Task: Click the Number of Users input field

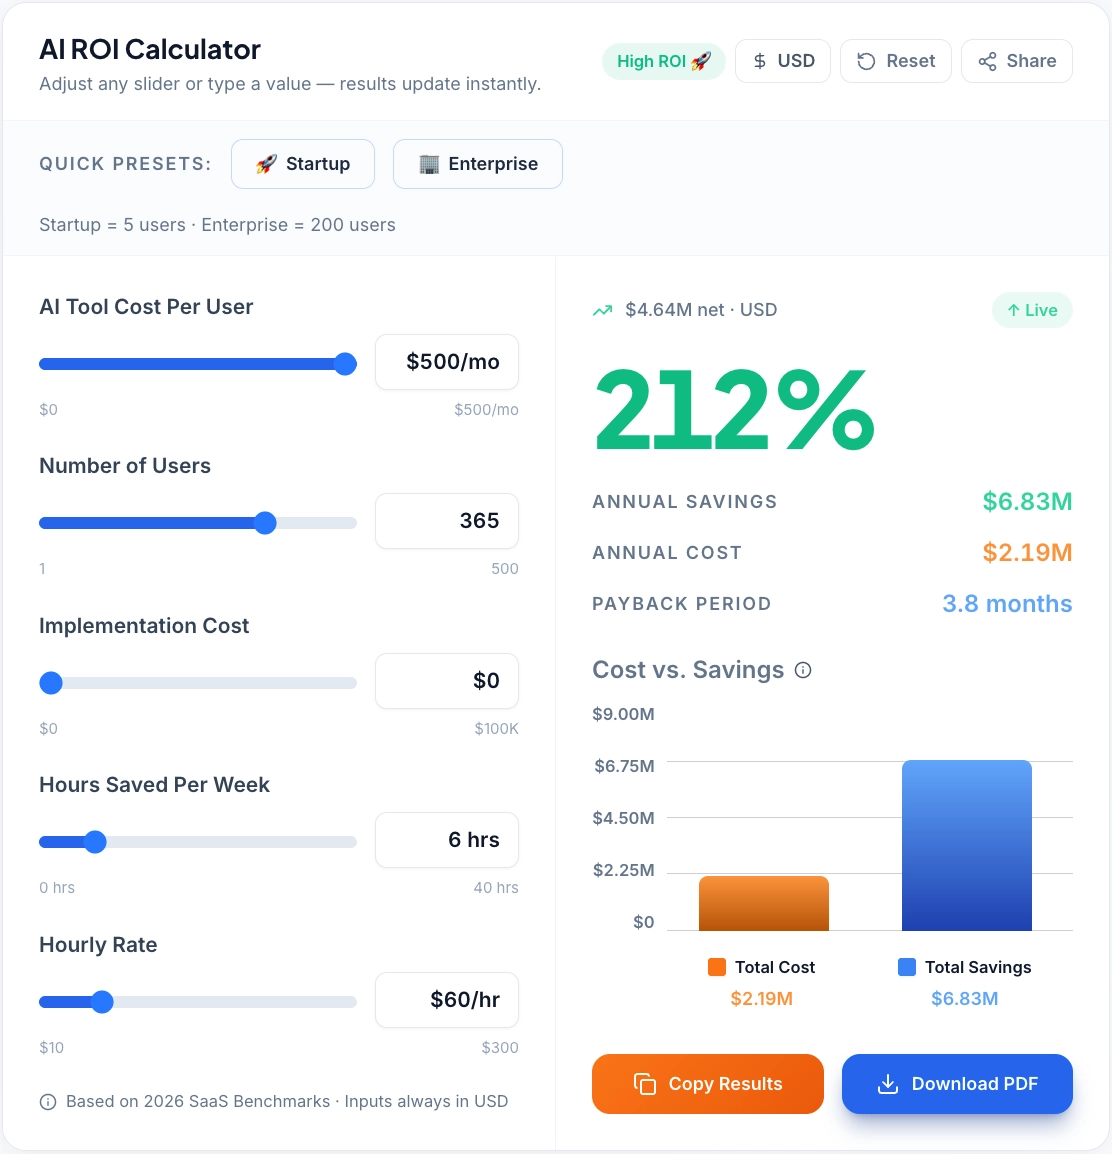Action: 446,521
